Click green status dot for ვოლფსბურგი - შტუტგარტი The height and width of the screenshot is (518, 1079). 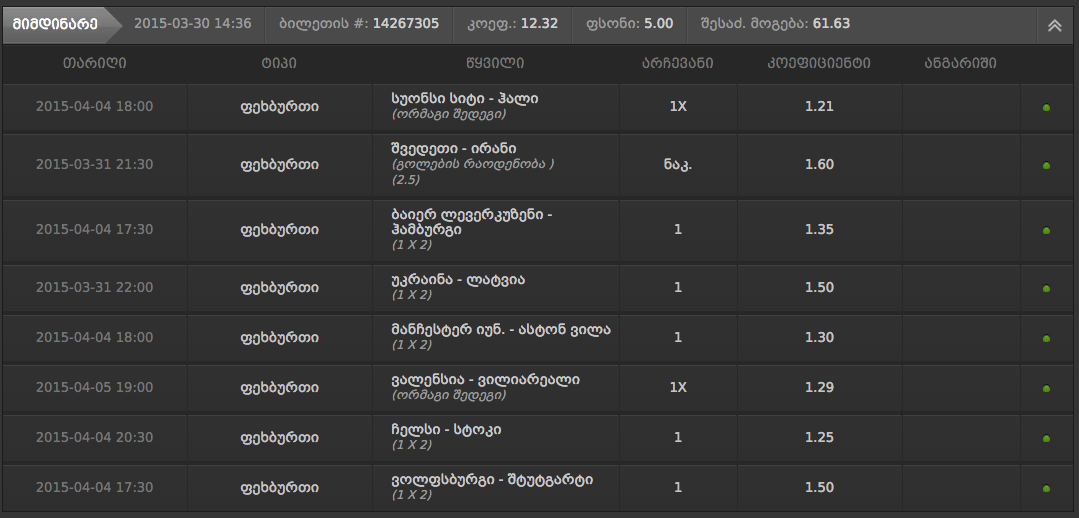pyautogui.click(x=1047, y=488)
